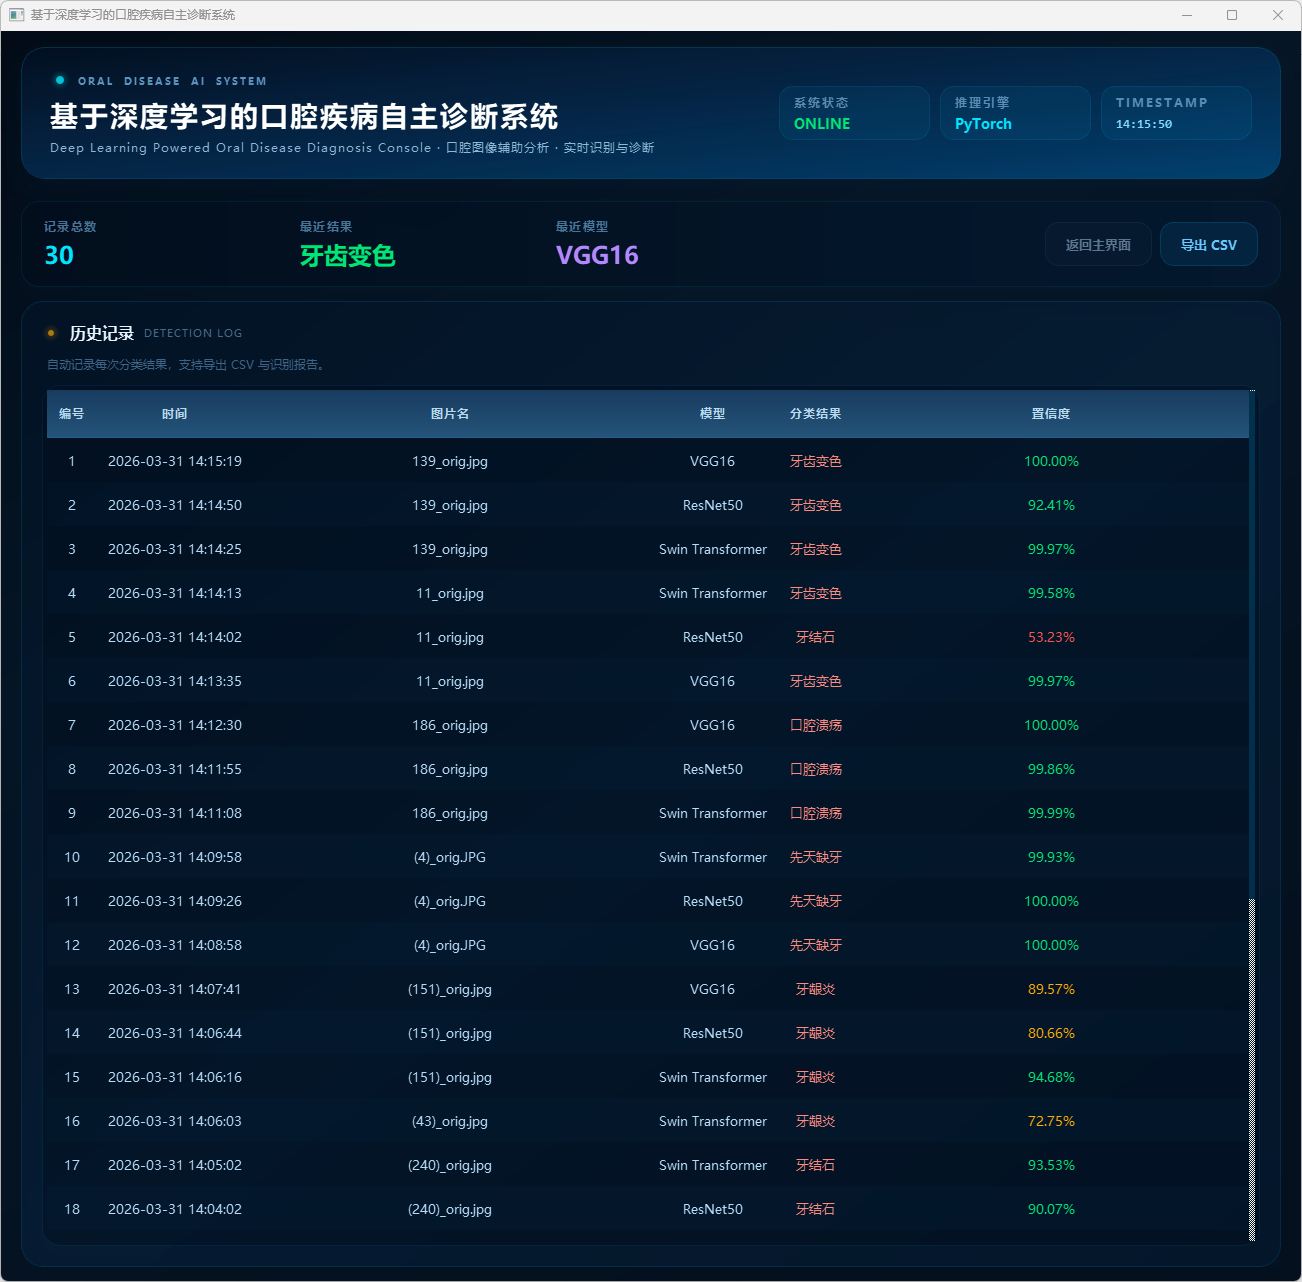Click the TIMESTAMP card
1302x1282 pixels.
point(1175,113)
